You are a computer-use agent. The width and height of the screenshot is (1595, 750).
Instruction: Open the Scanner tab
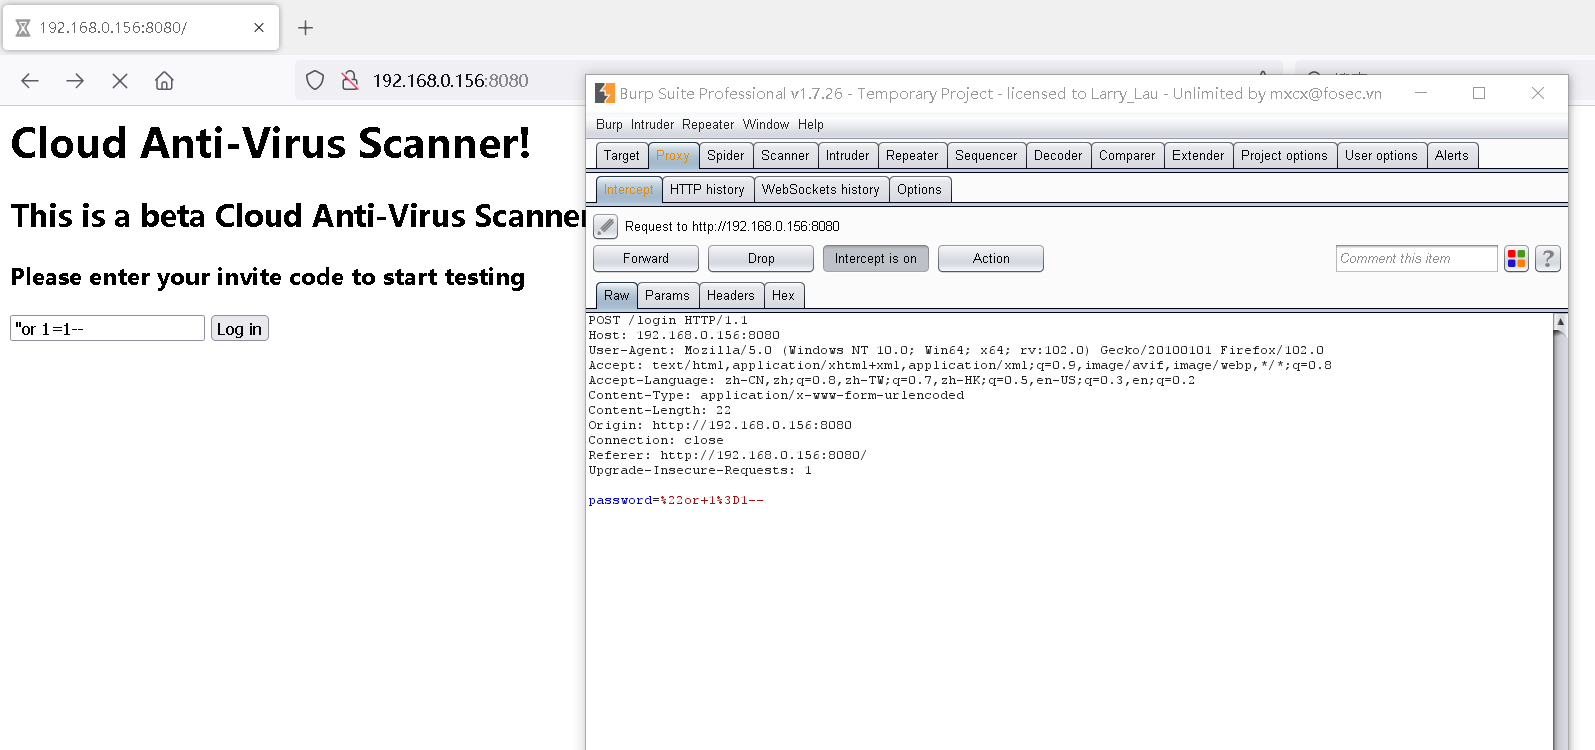(785, 156)
